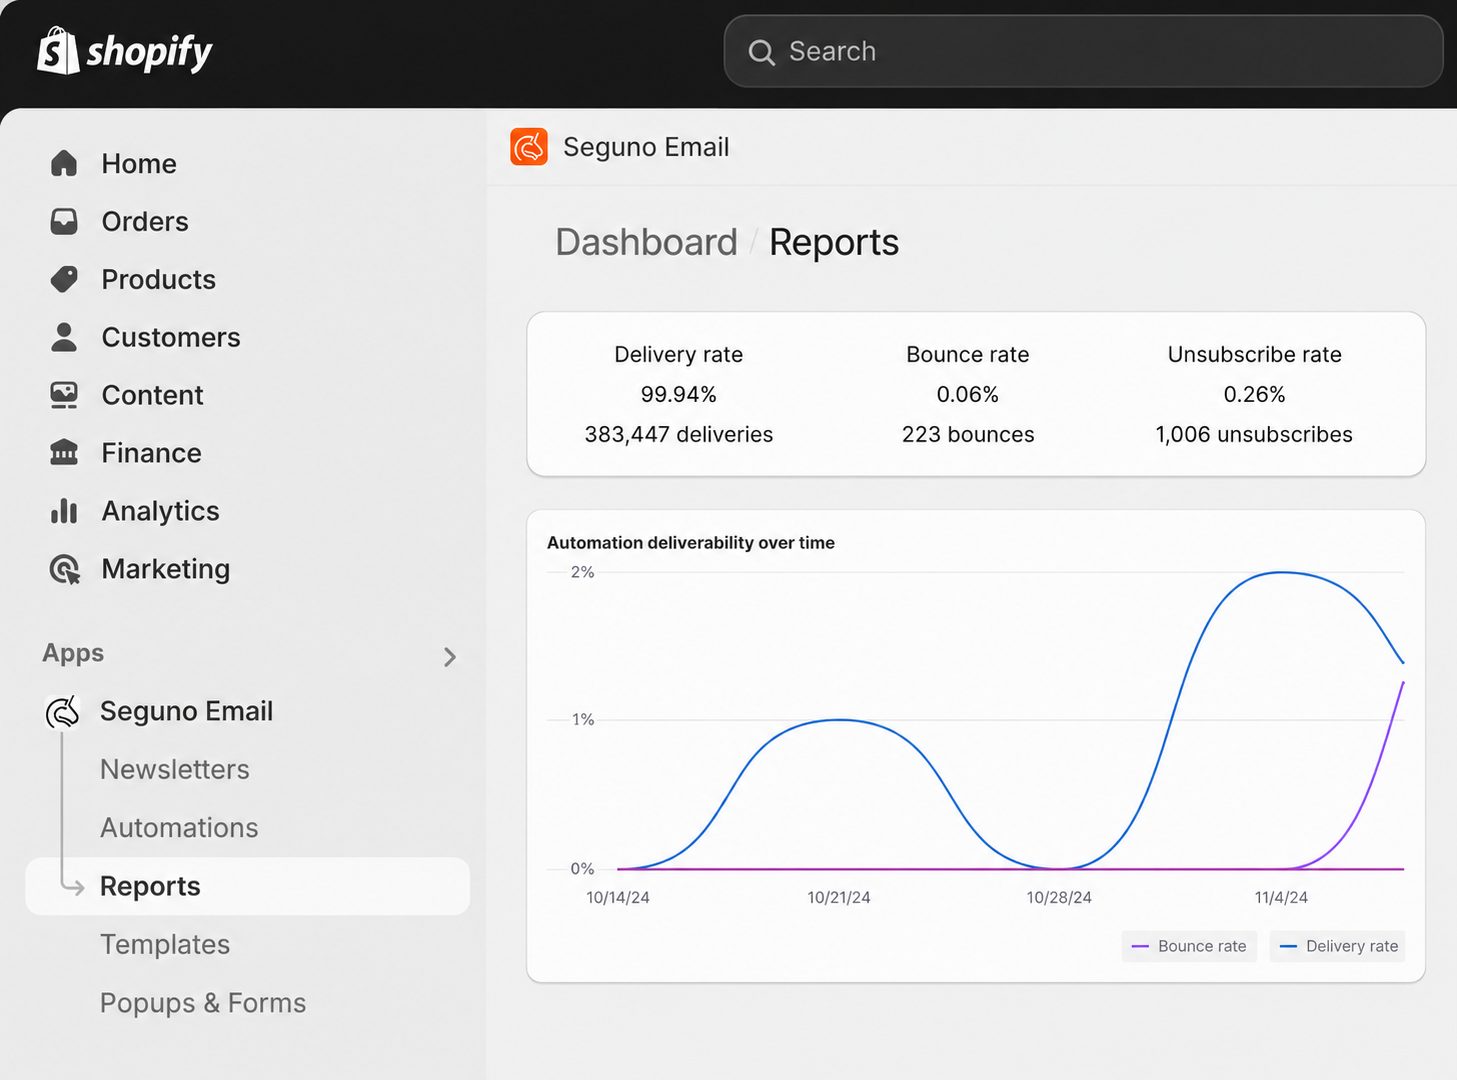This screenshot has height=1080, width=1457.
Task: Click the 99.94% delivery rate value
Action: (679, 394)
